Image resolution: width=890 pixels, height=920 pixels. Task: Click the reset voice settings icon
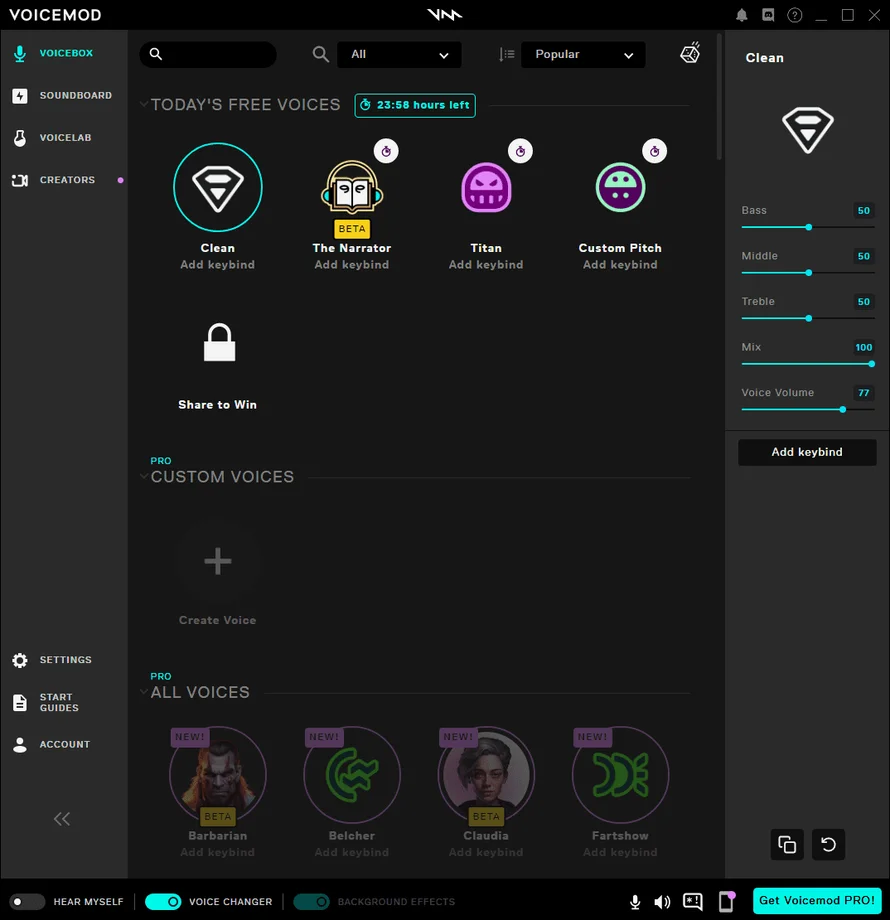click(828, 844)
